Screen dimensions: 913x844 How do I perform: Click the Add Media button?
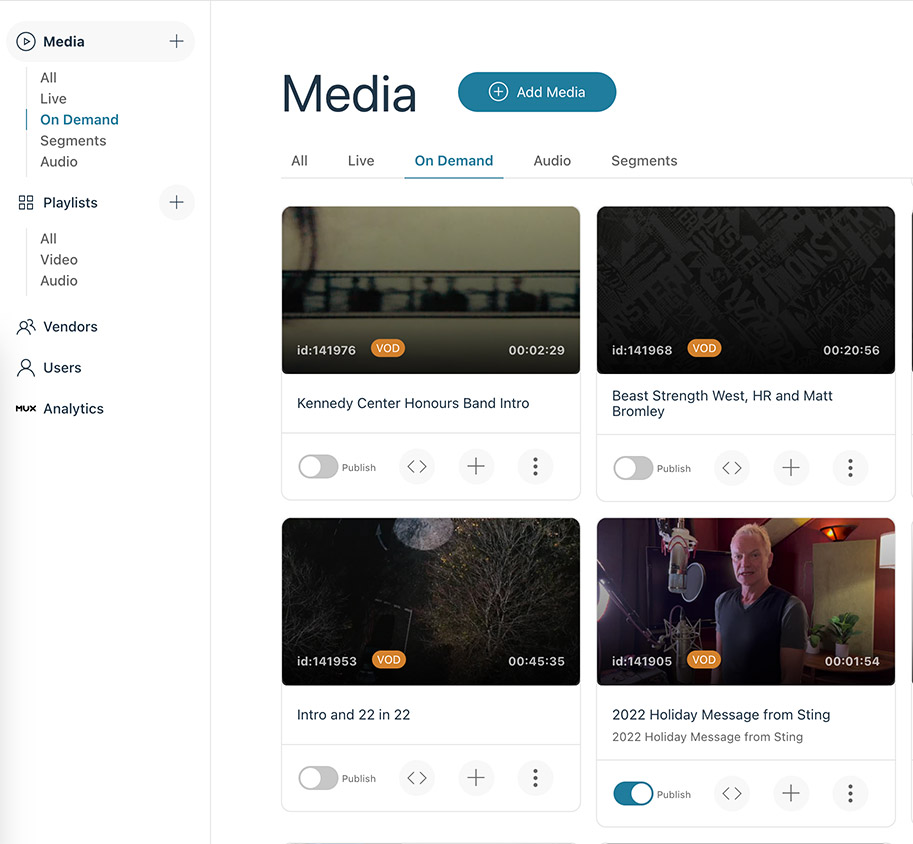(x=537, y=92)
